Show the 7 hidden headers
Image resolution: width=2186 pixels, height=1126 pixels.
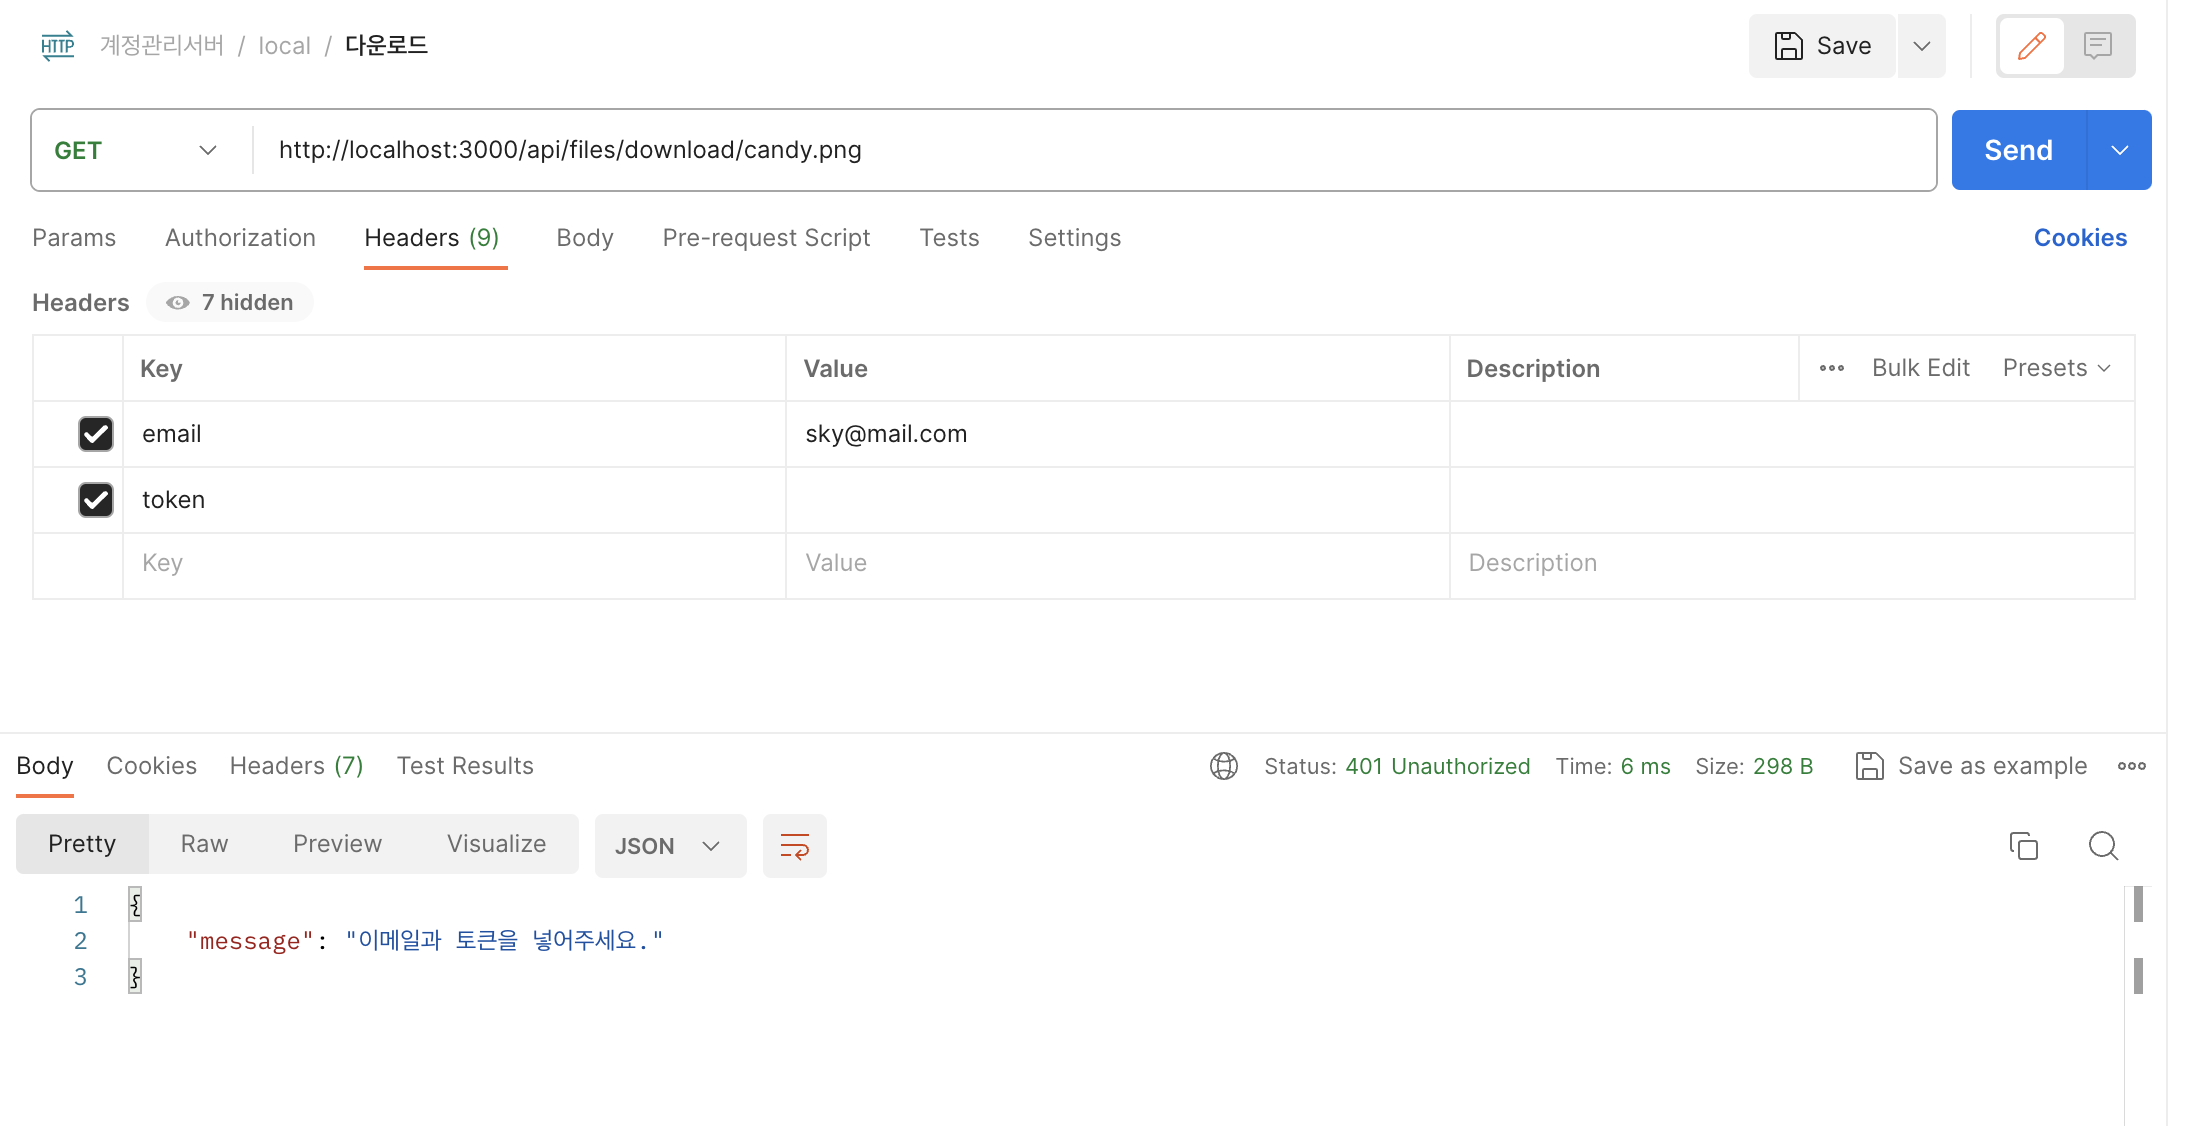(230, 303)
